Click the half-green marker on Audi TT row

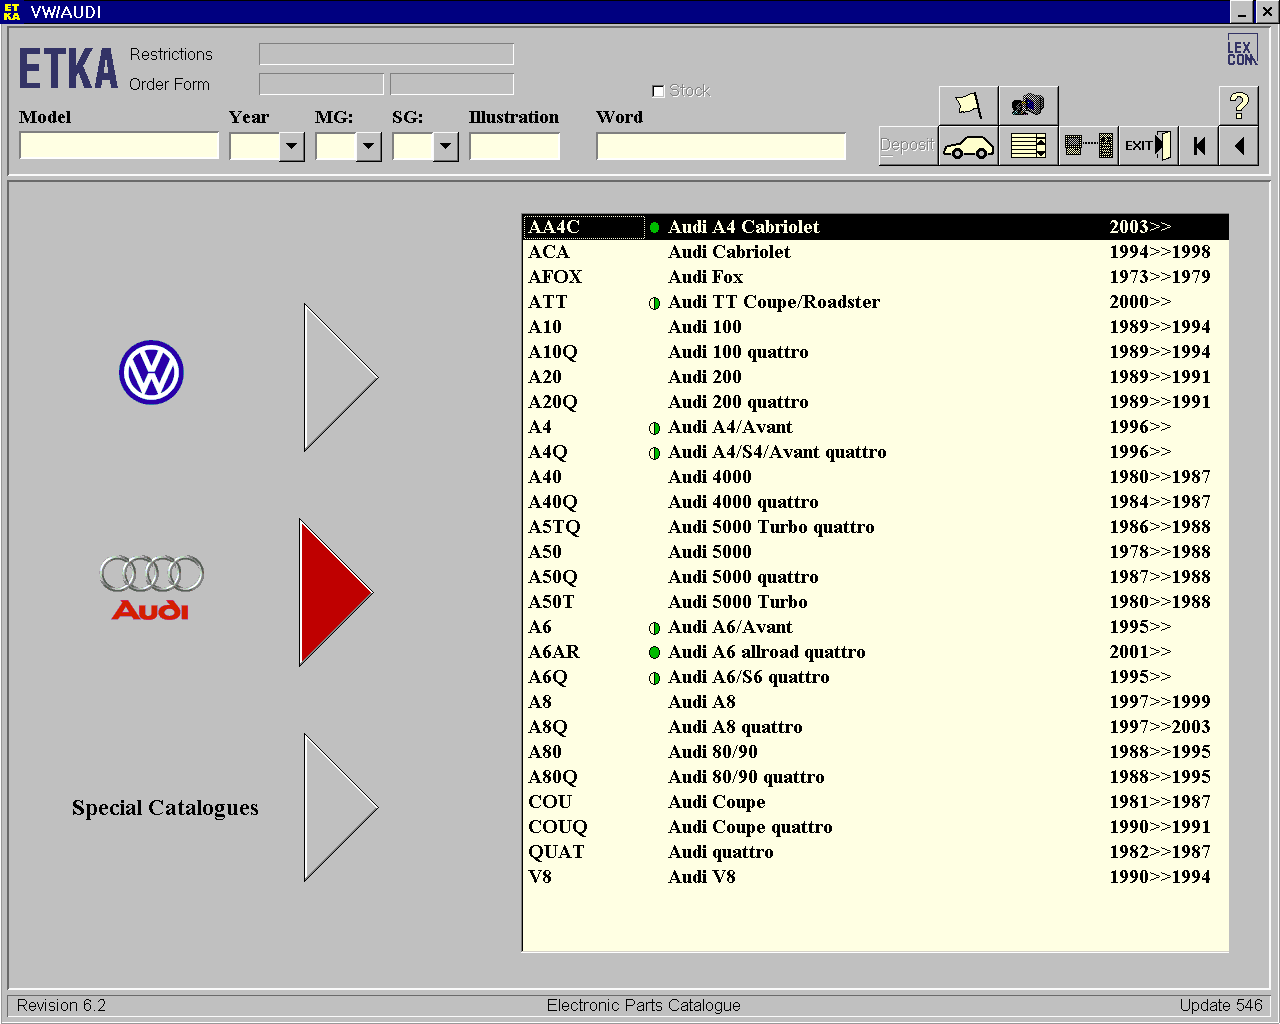[x=655, y=303]
